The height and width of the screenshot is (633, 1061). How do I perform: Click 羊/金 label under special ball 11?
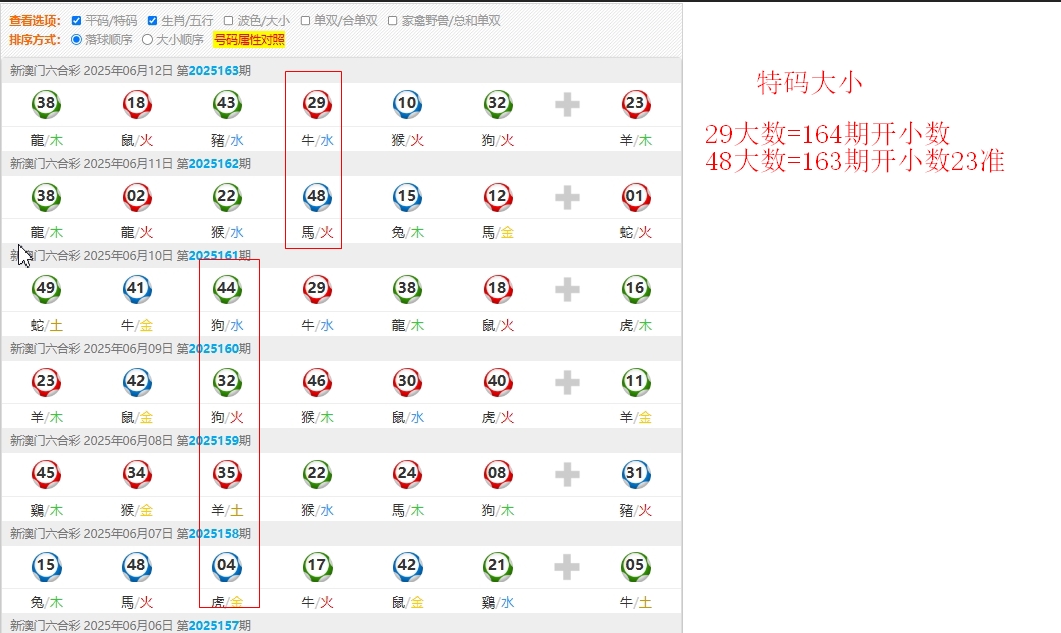[635, 418]
